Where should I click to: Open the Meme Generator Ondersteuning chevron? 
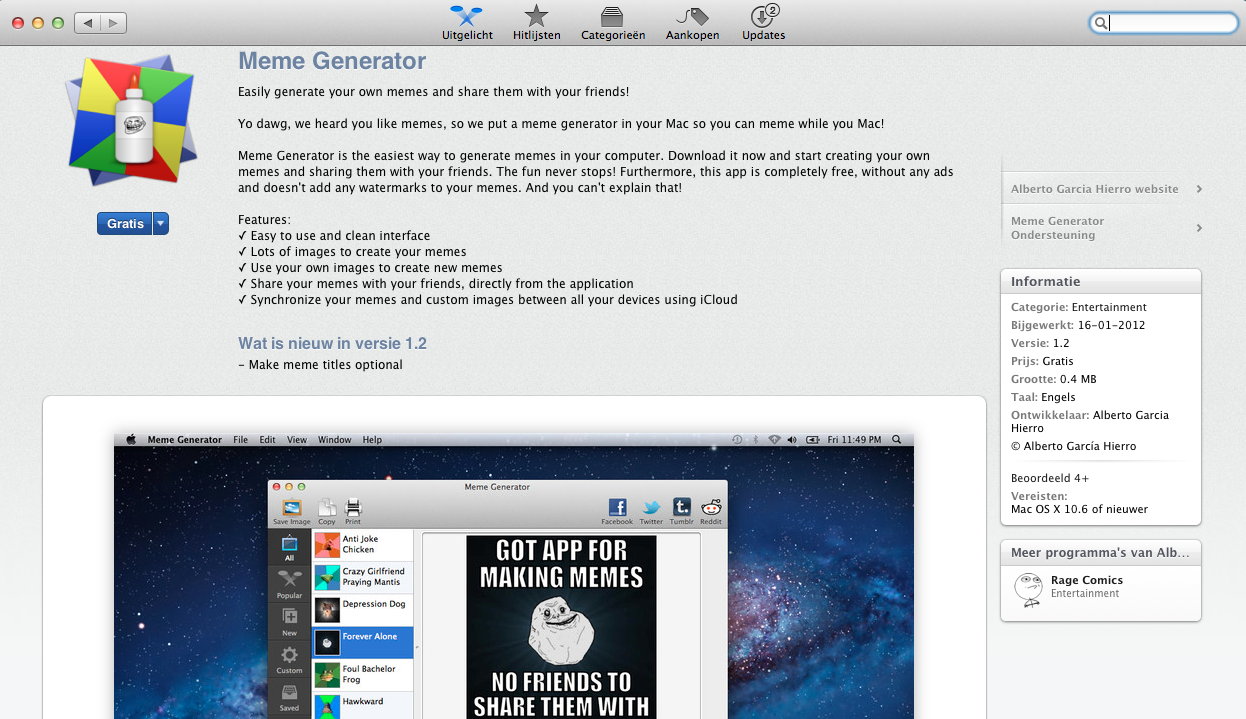tap(1198, 228)
